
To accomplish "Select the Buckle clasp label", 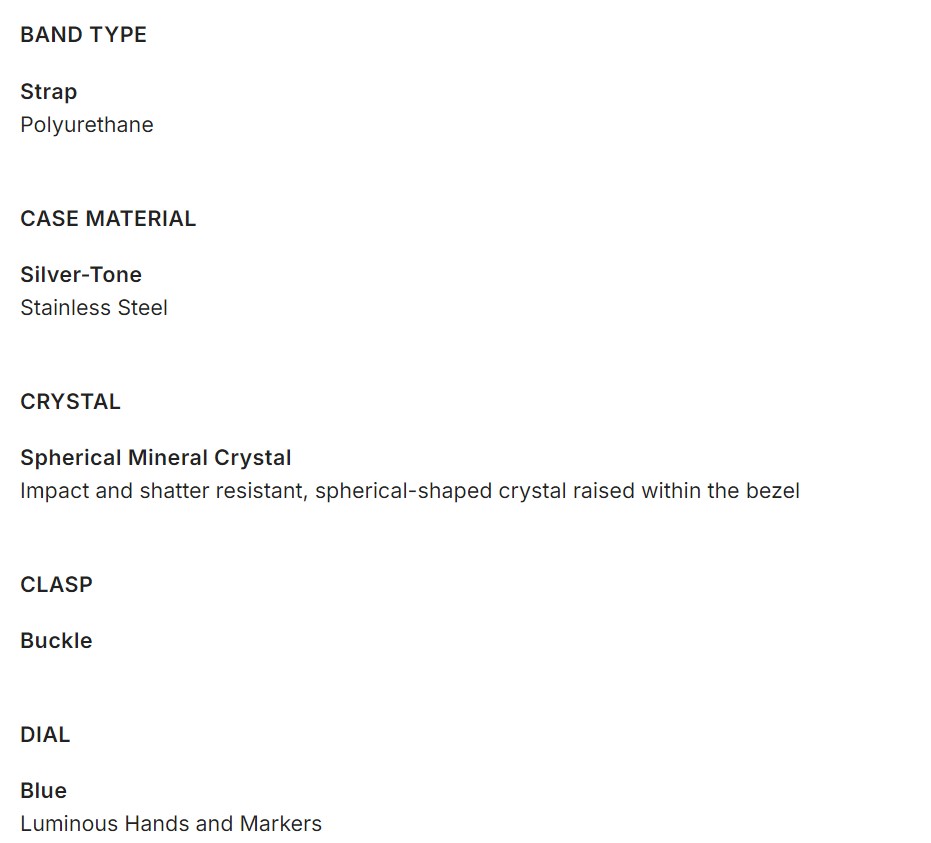I will [56, 641].
